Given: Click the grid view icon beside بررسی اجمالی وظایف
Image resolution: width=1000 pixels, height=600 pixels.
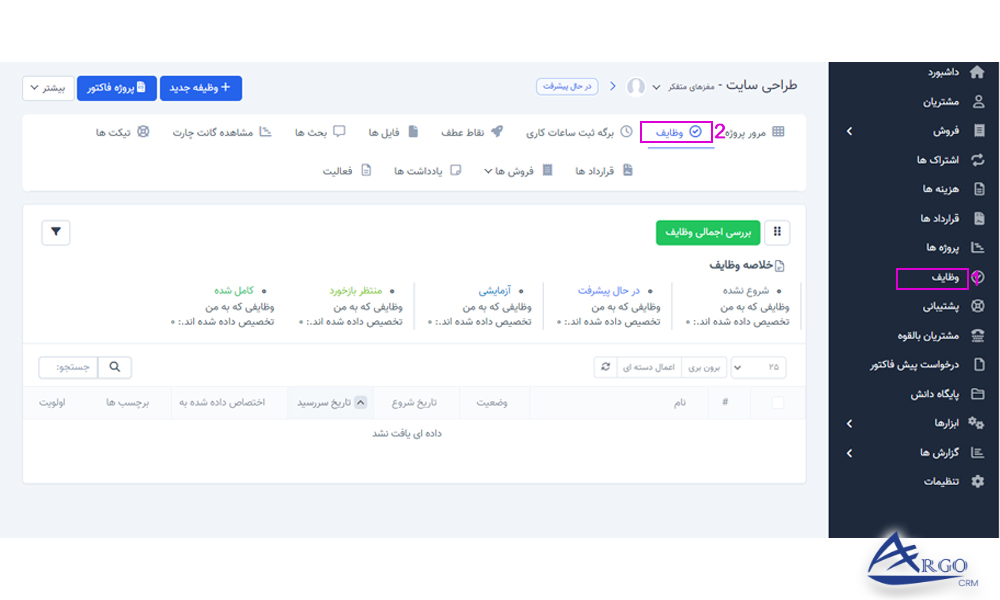Looking at the screenshot, I should 779,232.
